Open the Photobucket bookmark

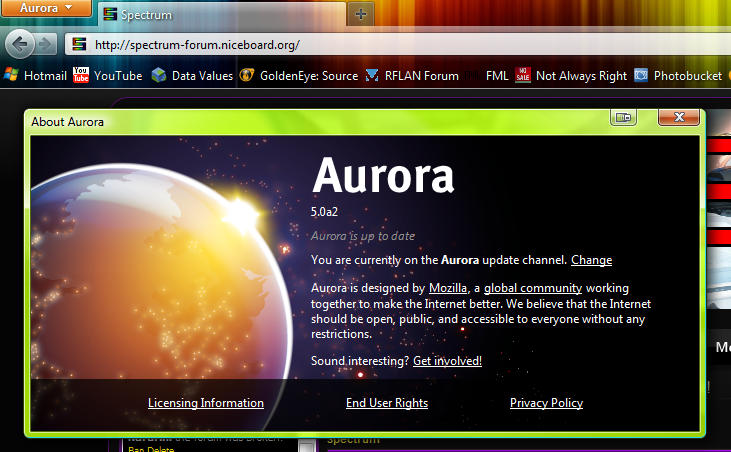tap(678, 75)
